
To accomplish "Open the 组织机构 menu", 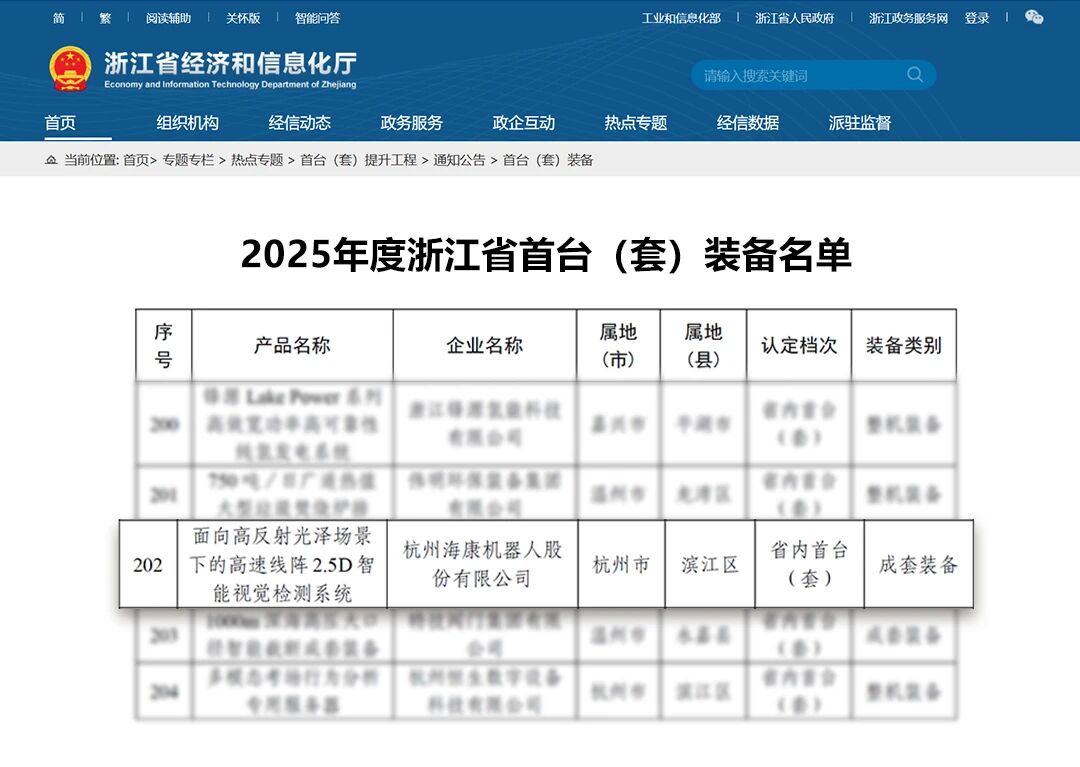I will (187, 123).
